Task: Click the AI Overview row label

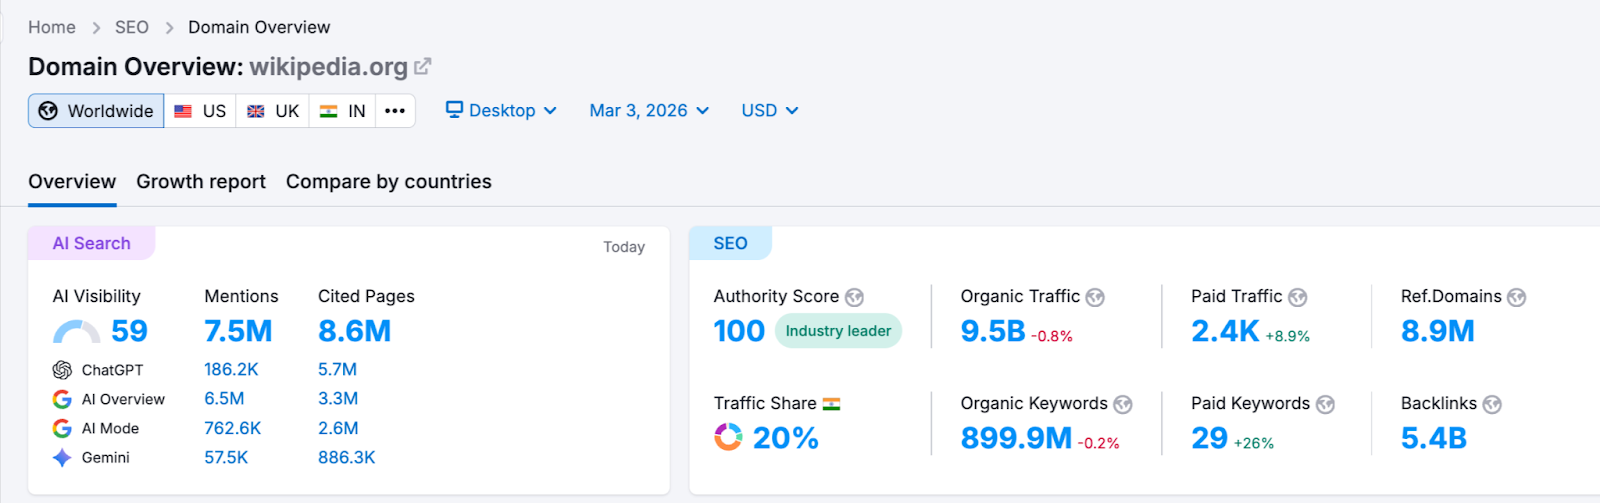Action: (x=123, y=399)
